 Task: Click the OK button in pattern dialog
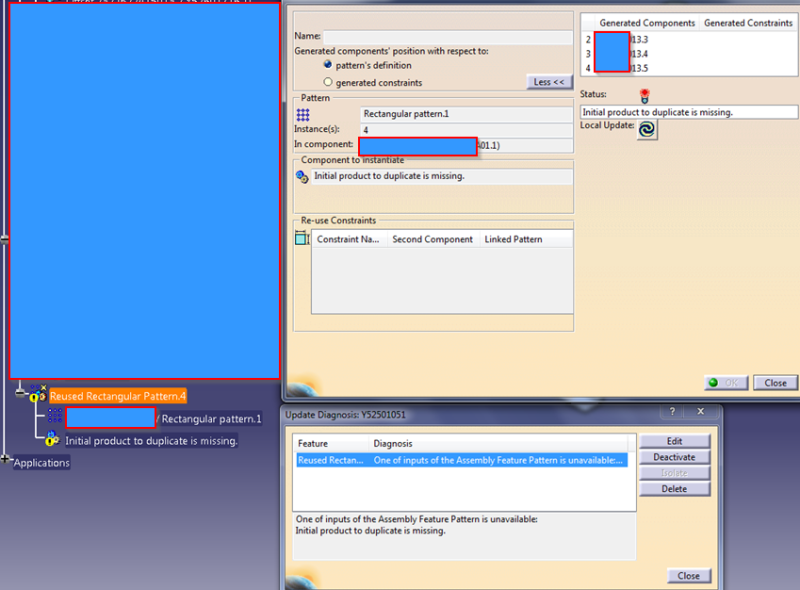pos(726,383)
